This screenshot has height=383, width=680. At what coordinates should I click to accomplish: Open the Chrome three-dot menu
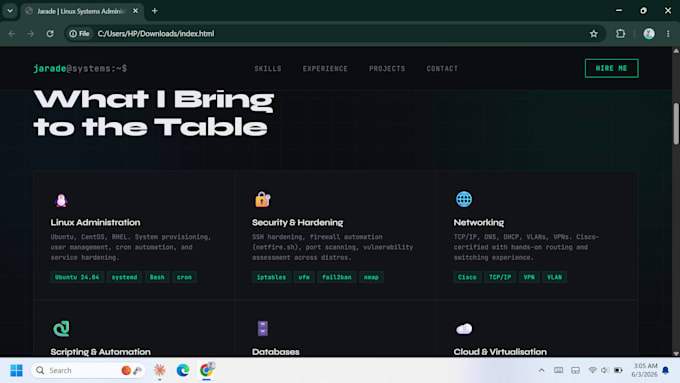[668, 33]
